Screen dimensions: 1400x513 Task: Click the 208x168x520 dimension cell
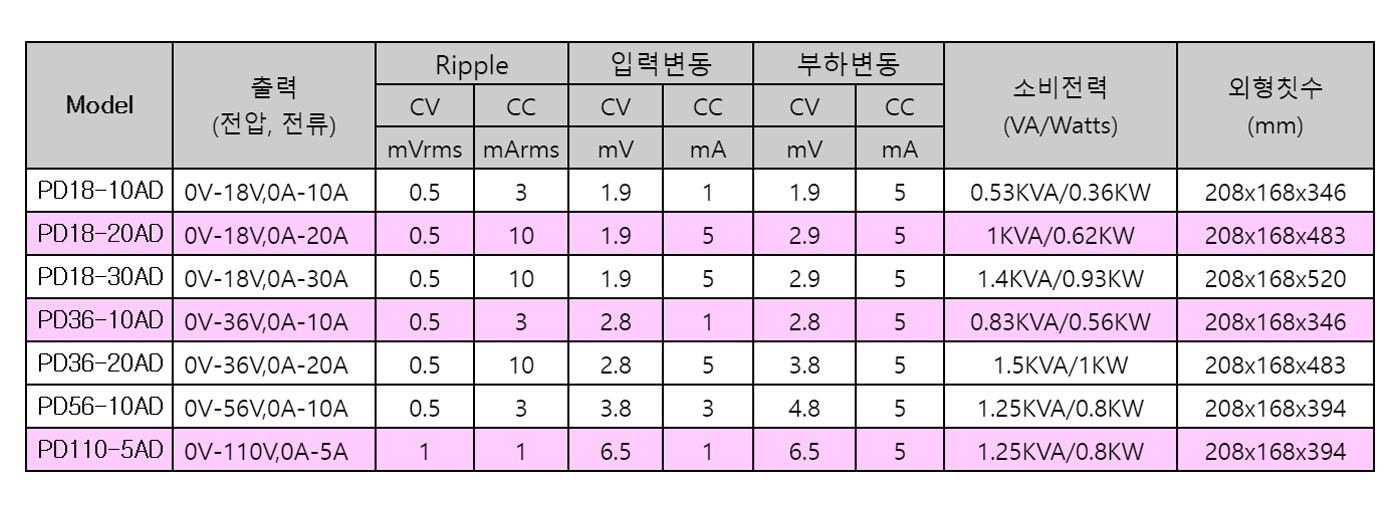pos(1275,277)
